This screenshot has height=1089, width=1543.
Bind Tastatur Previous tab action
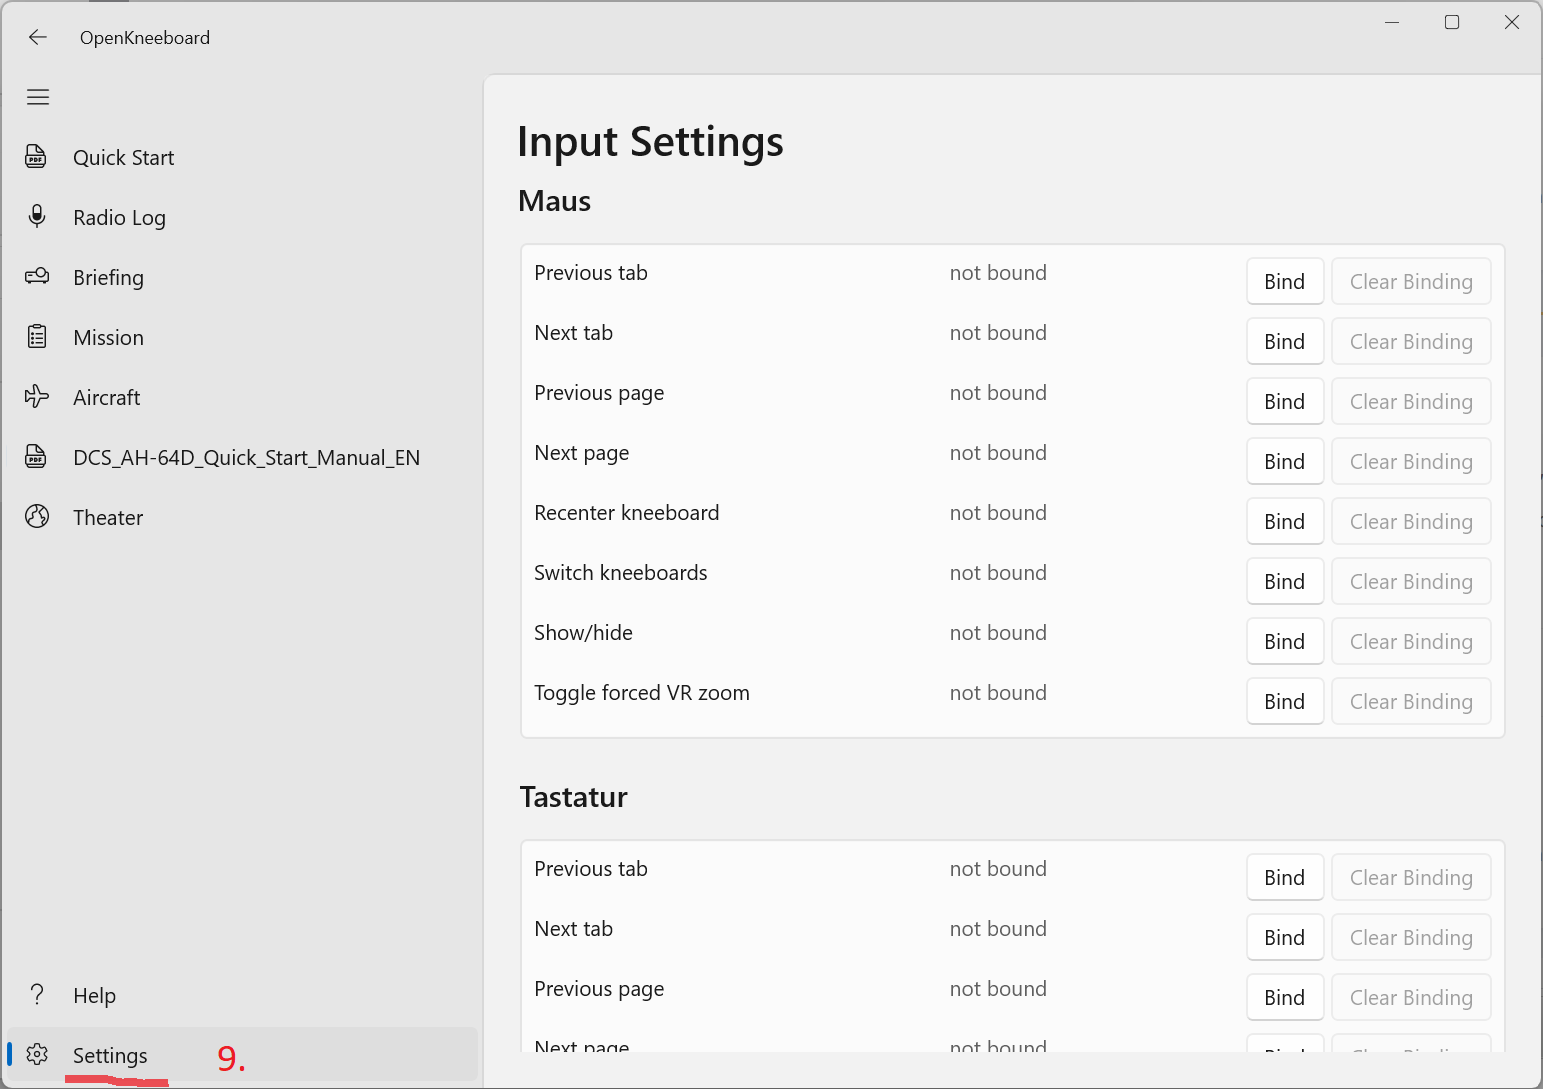click(x=1285, y=877)
